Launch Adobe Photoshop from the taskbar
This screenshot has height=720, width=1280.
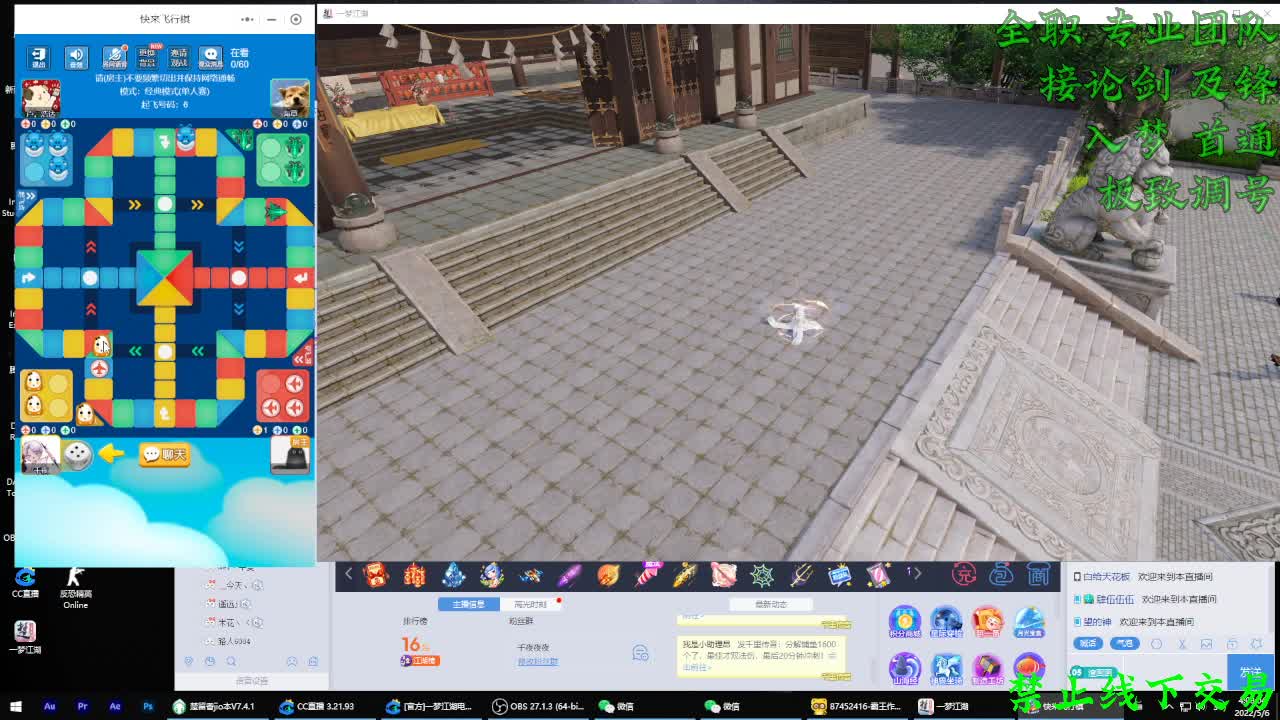pos(148,706)
